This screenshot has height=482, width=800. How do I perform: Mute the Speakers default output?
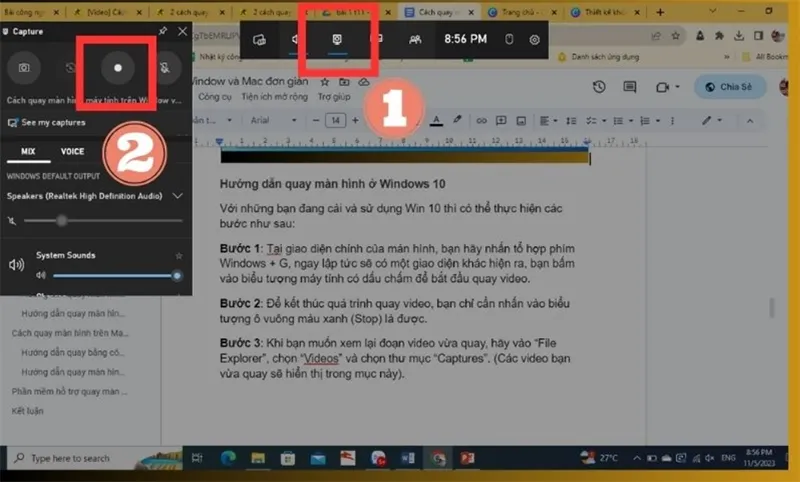(12, 221)
